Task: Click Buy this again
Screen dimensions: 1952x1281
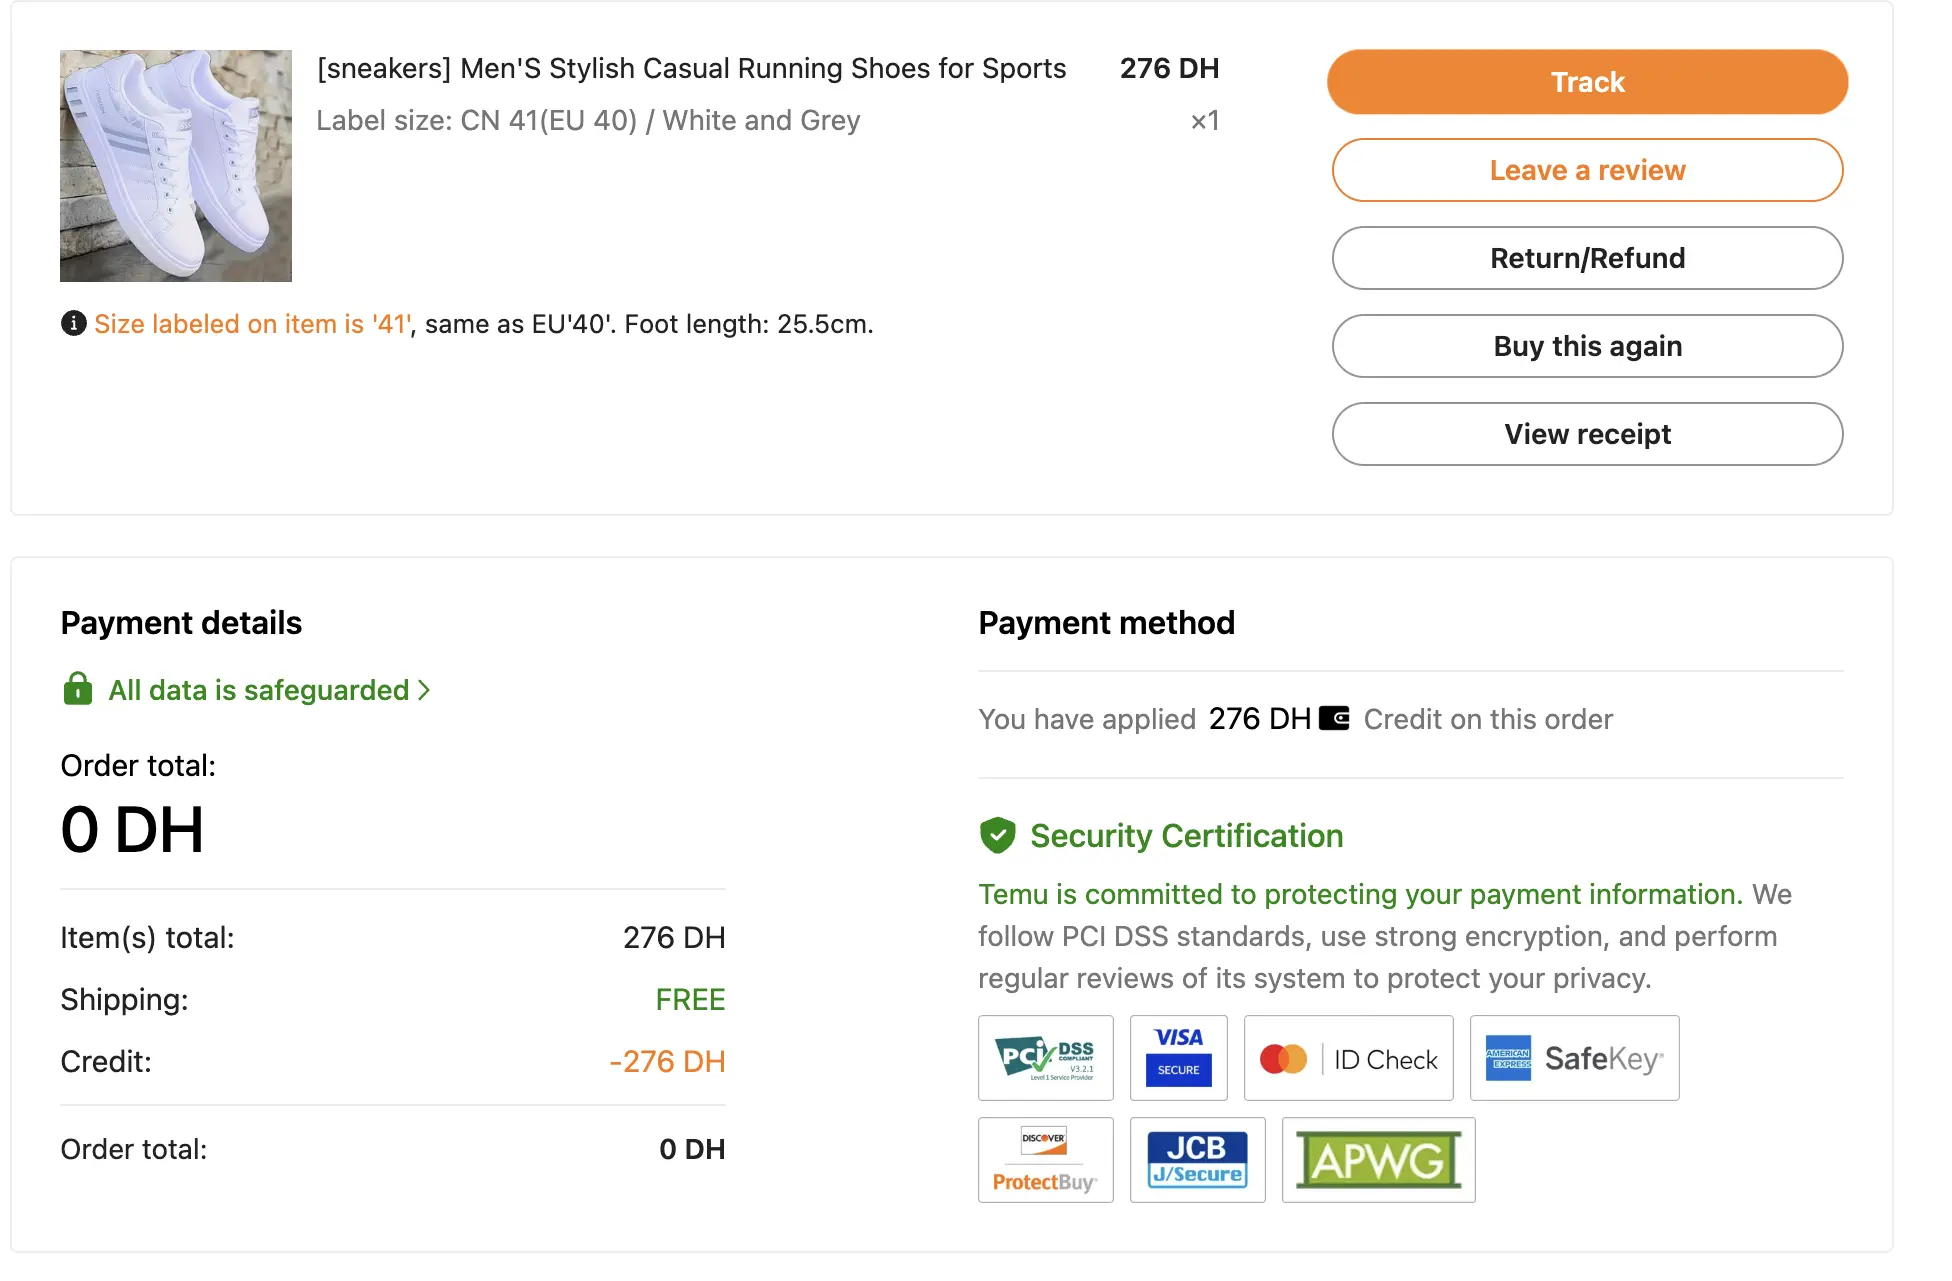Action: click(x=1587, y=346)
